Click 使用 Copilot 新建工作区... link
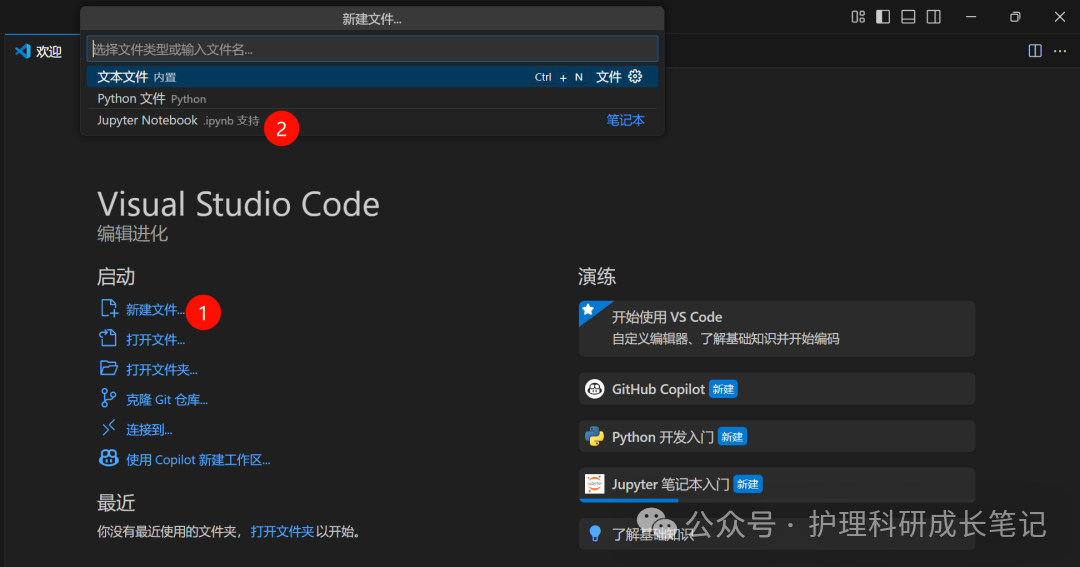 click(x=198, y=460)
